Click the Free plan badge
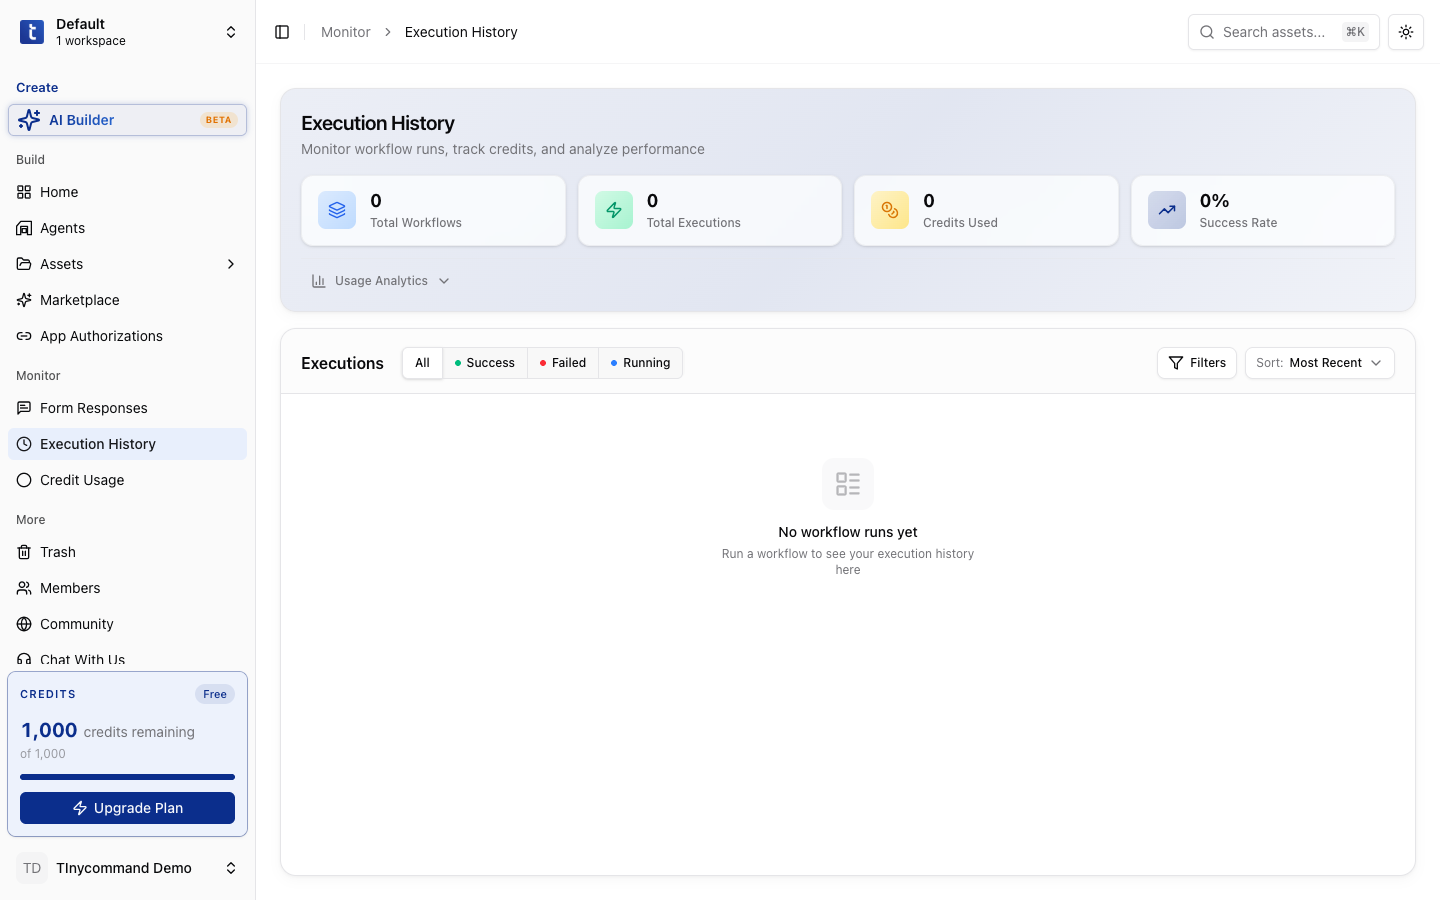Viewport: 1440px width, 900px height. tap(215, 694)
